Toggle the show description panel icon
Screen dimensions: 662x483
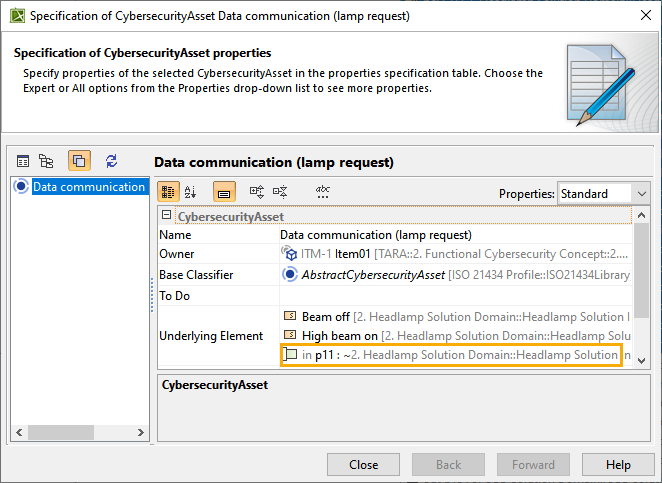click(225, 192)
